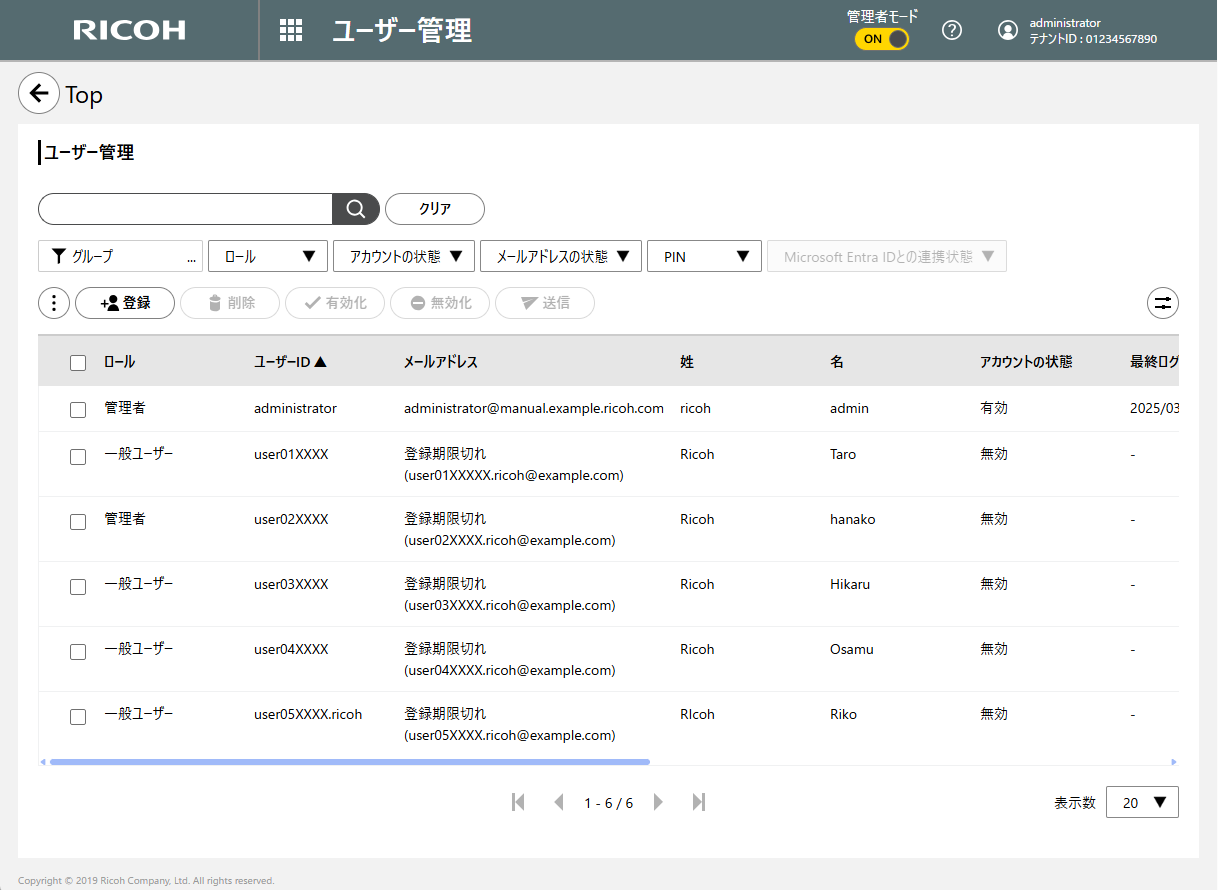Click the help question mark icon
The image size is (1218, 890).
(x=952, y=30)
